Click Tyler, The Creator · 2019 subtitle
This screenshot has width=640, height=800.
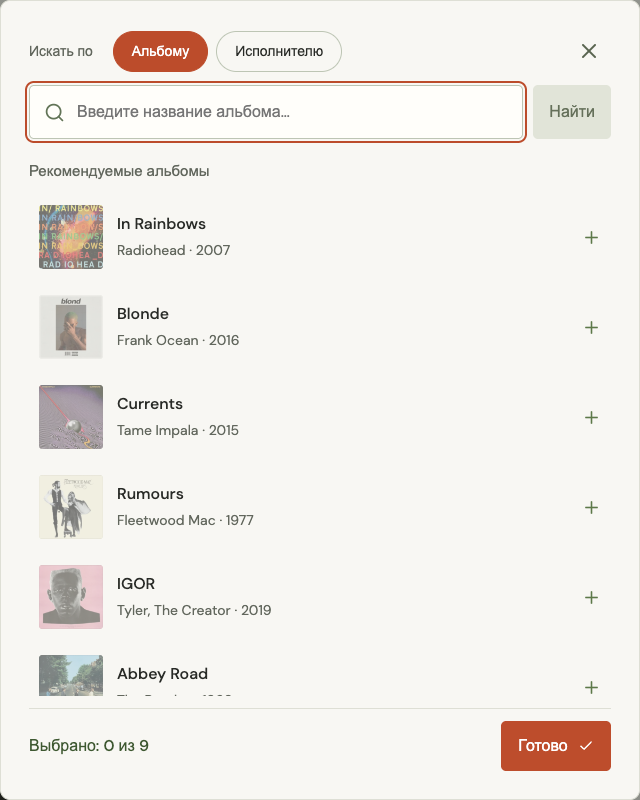click(x=194, y=611)
